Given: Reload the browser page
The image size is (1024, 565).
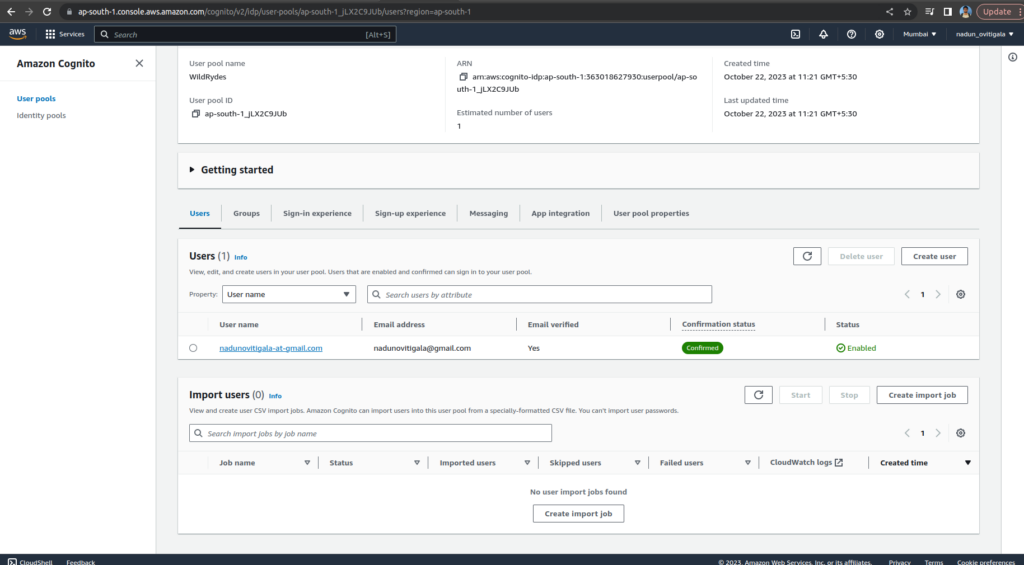Looking at the screenshot, I should click(x=47, y=12).
